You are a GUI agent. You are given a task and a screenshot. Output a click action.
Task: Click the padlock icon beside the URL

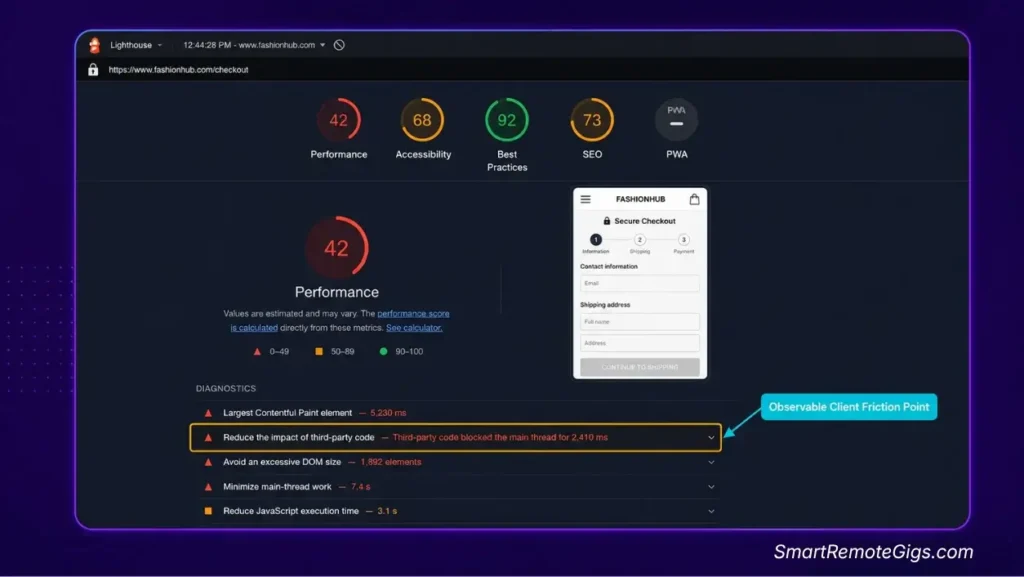click(x=93, y=69)
